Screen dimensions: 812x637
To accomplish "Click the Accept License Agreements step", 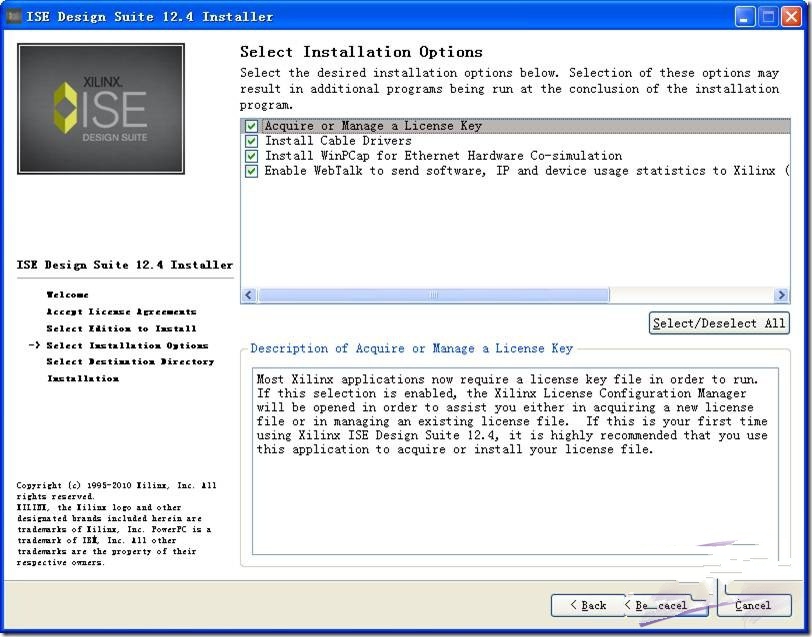I will tap(121, 312).
